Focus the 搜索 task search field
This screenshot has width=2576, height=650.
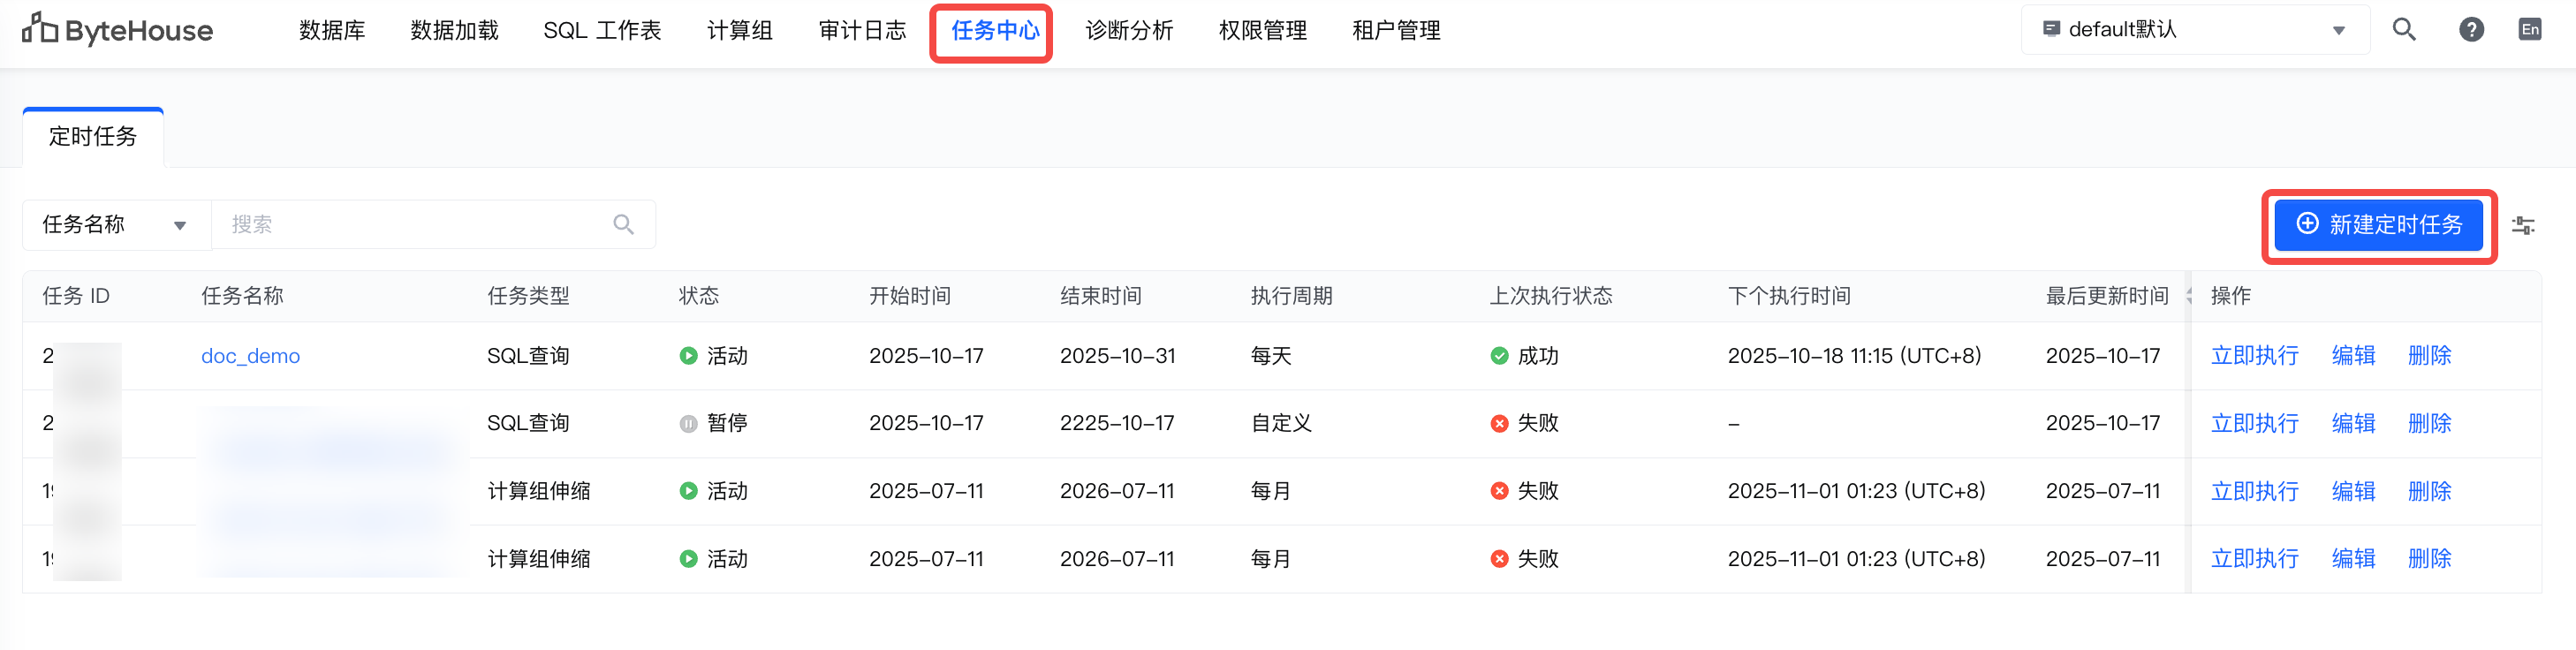[415, 225]
